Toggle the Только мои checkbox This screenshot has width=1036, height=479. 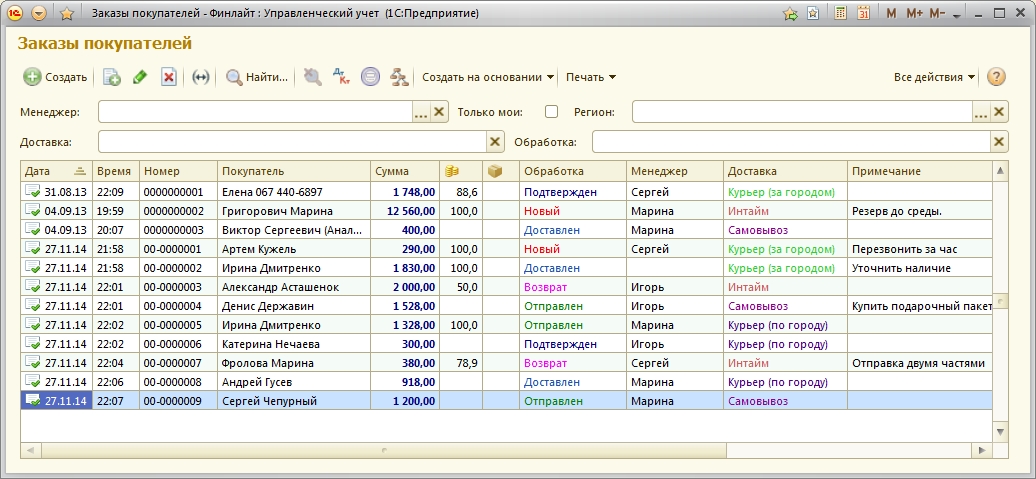pyautogui.click(x=551, y=112)
